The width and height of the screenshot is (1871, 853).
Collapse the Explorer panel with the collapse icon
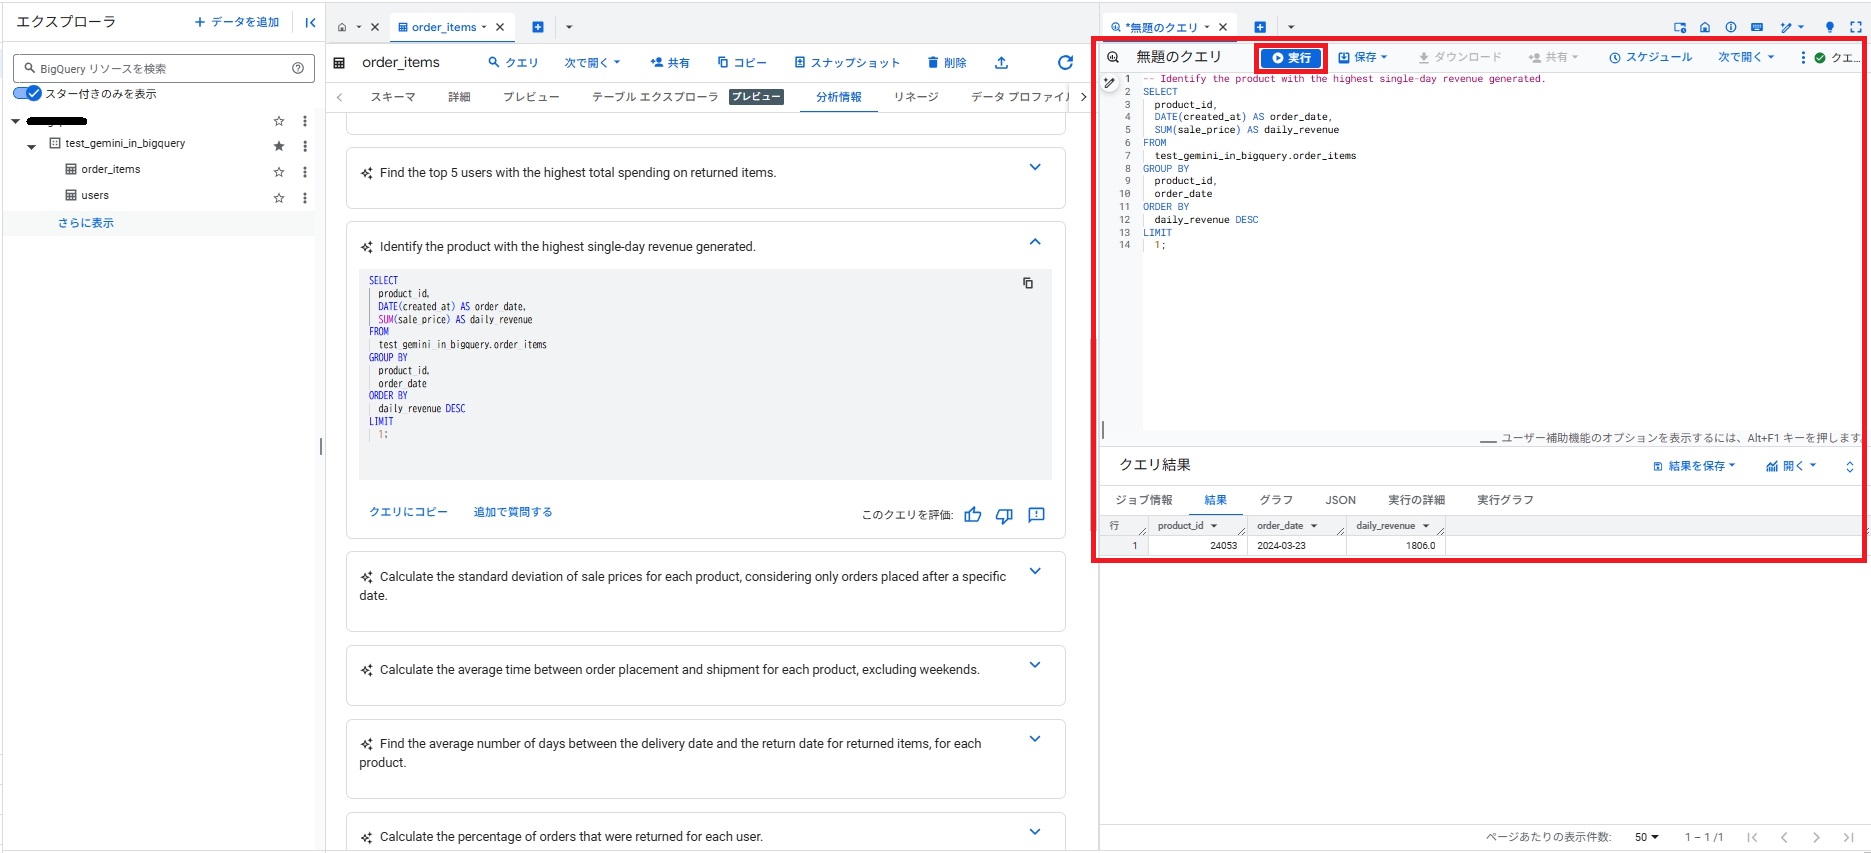[x=310, y=22]
